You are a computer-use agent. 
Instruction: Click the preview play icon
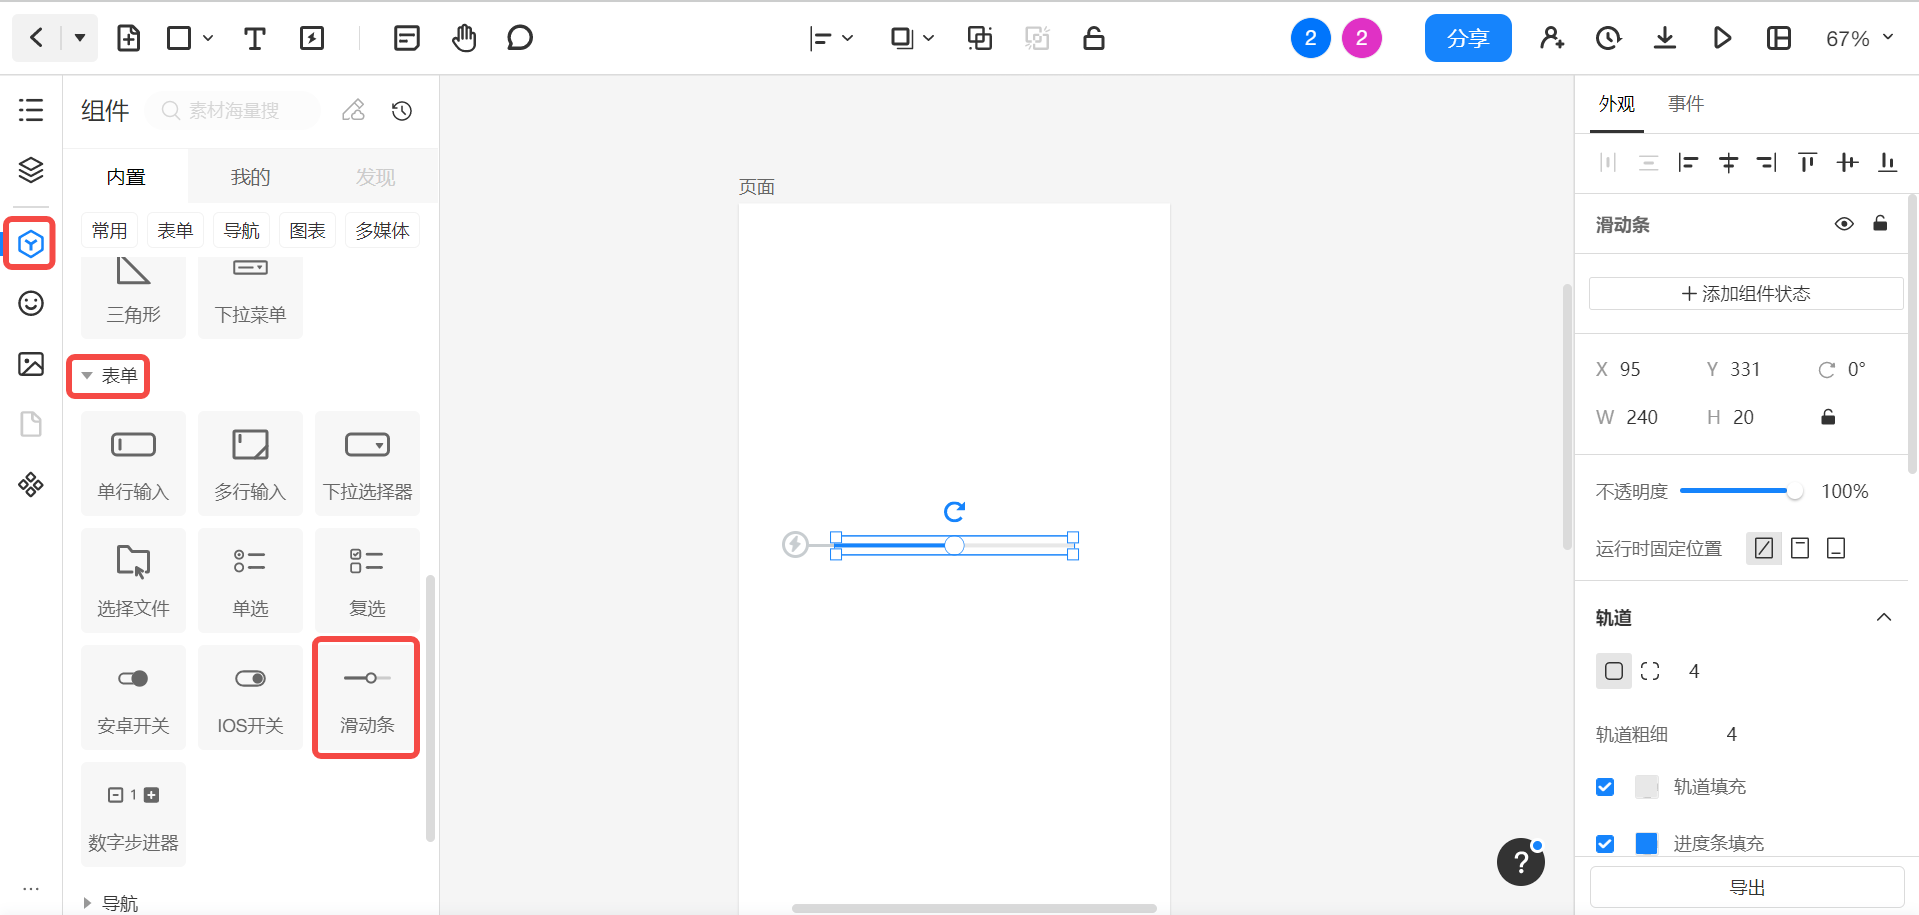click(x=1722, y=39)
